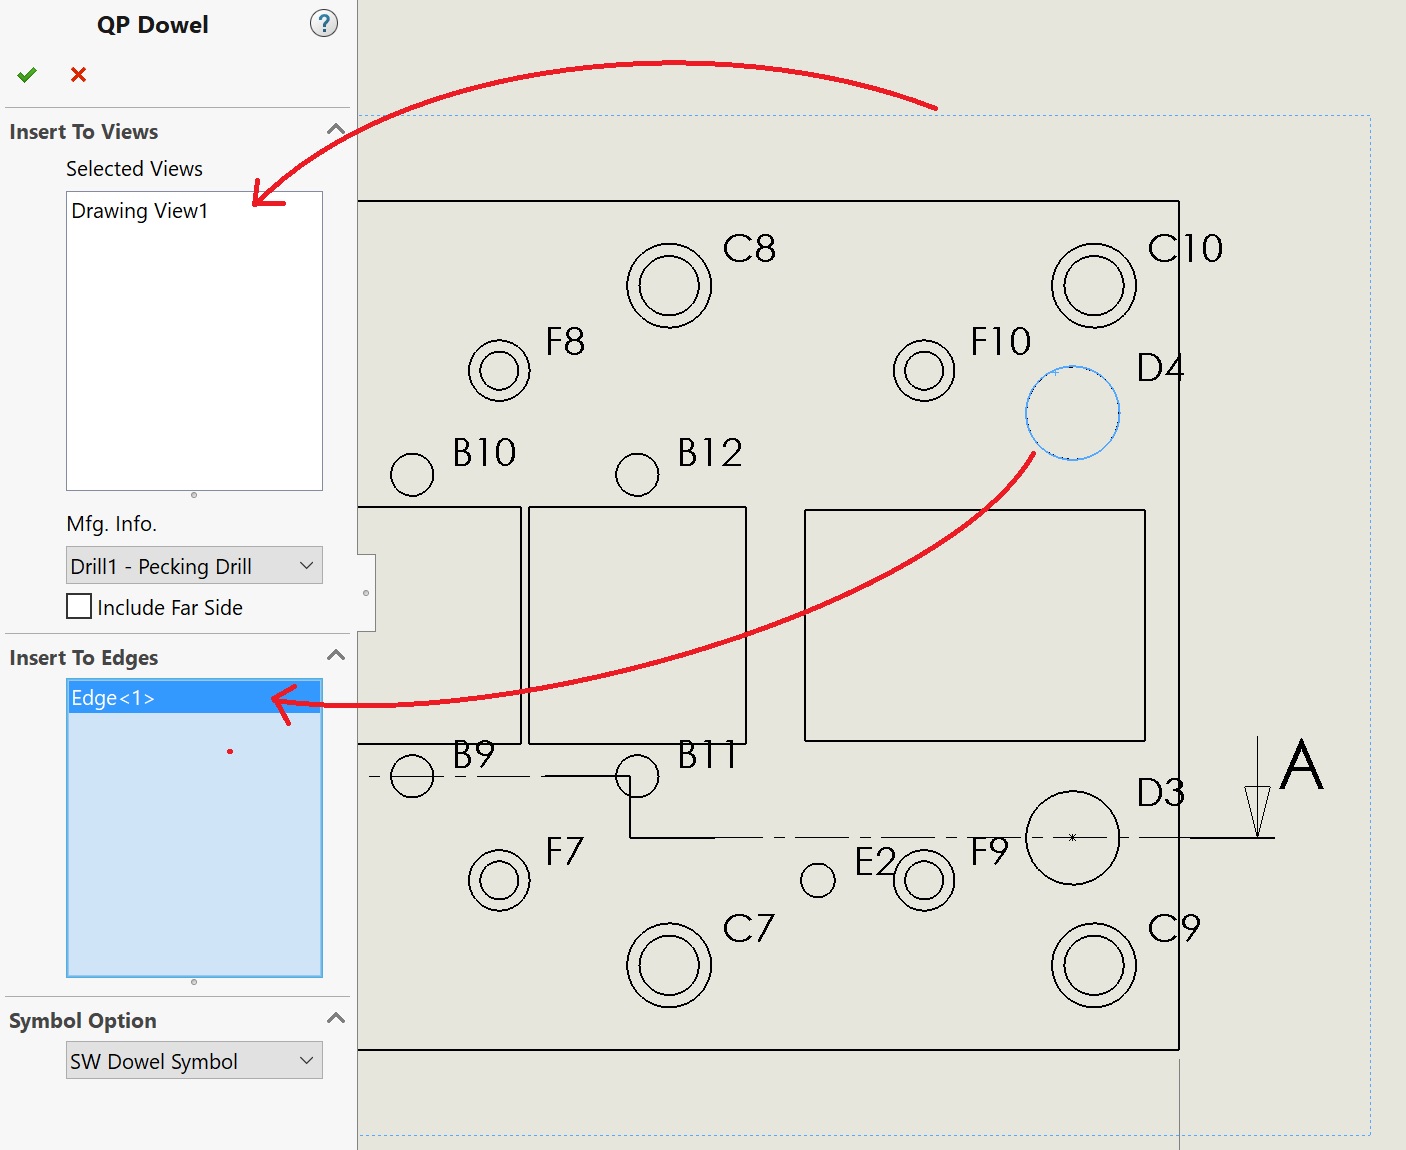Select Drawing View1 in Selected Views list

(140, 211)
